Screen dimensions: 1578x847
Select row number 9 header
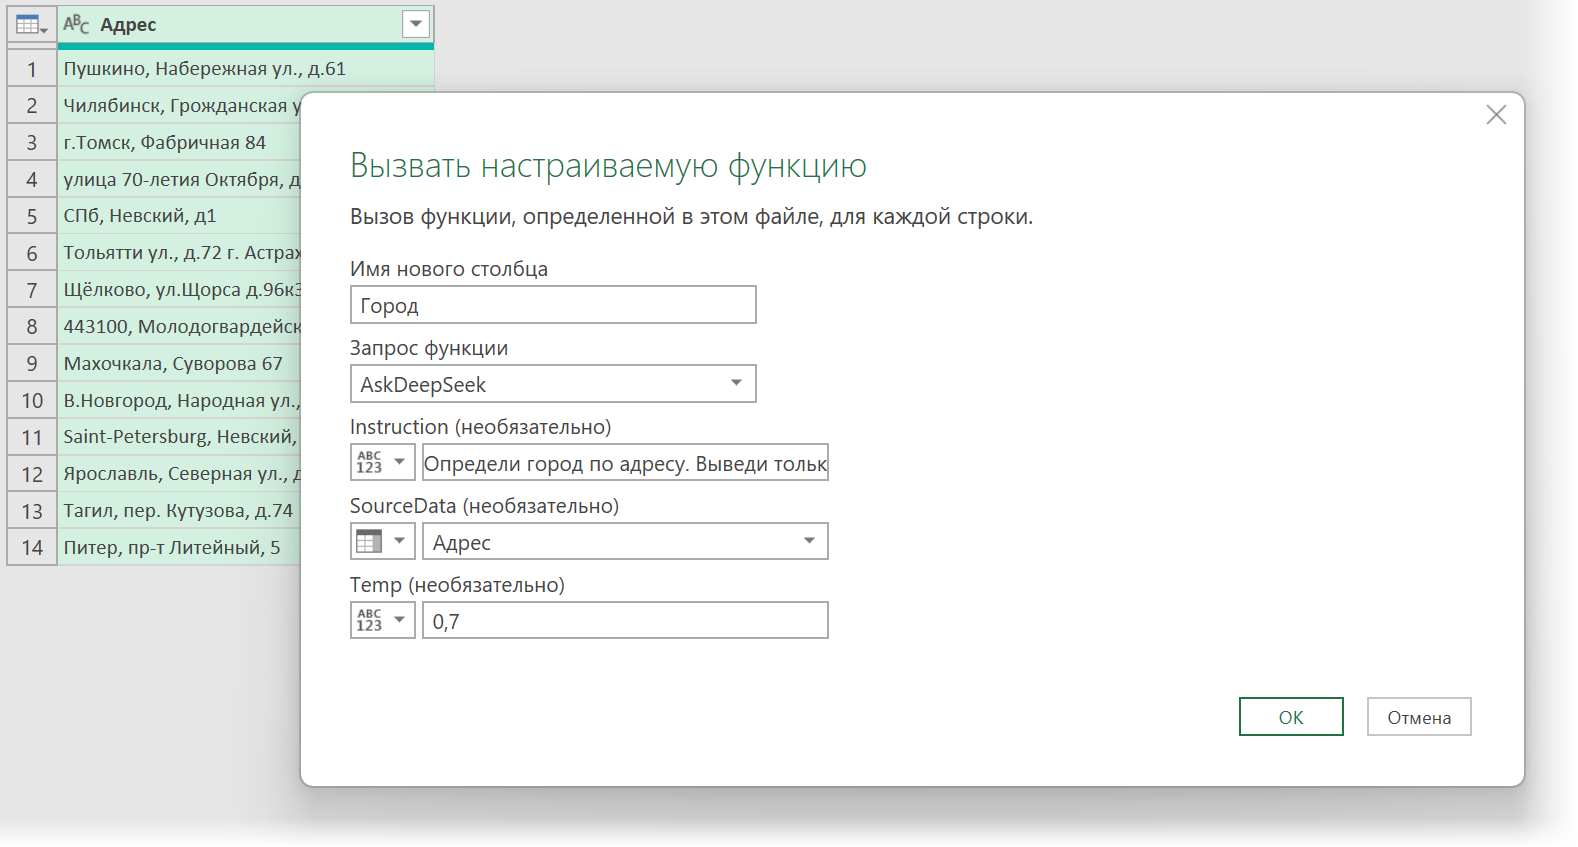pyautogui.click(x=32, y=364)
